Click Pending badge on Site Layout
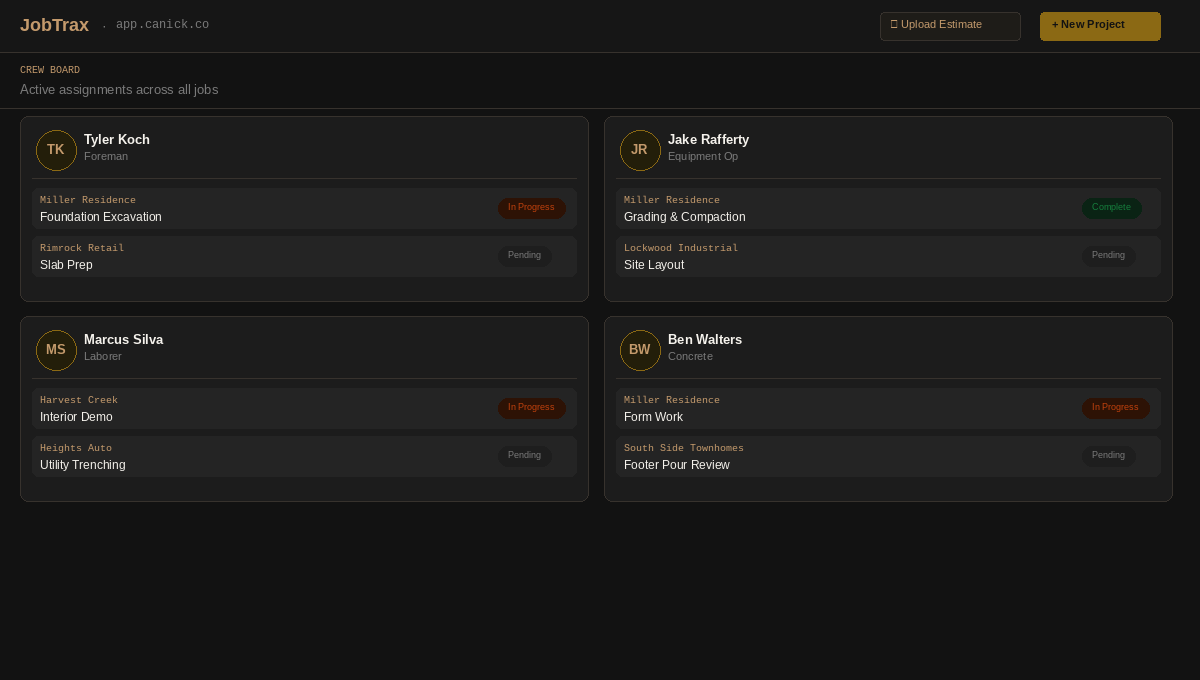Image resolution: width=1200 pixels, height=680 pixels. 1108,256
